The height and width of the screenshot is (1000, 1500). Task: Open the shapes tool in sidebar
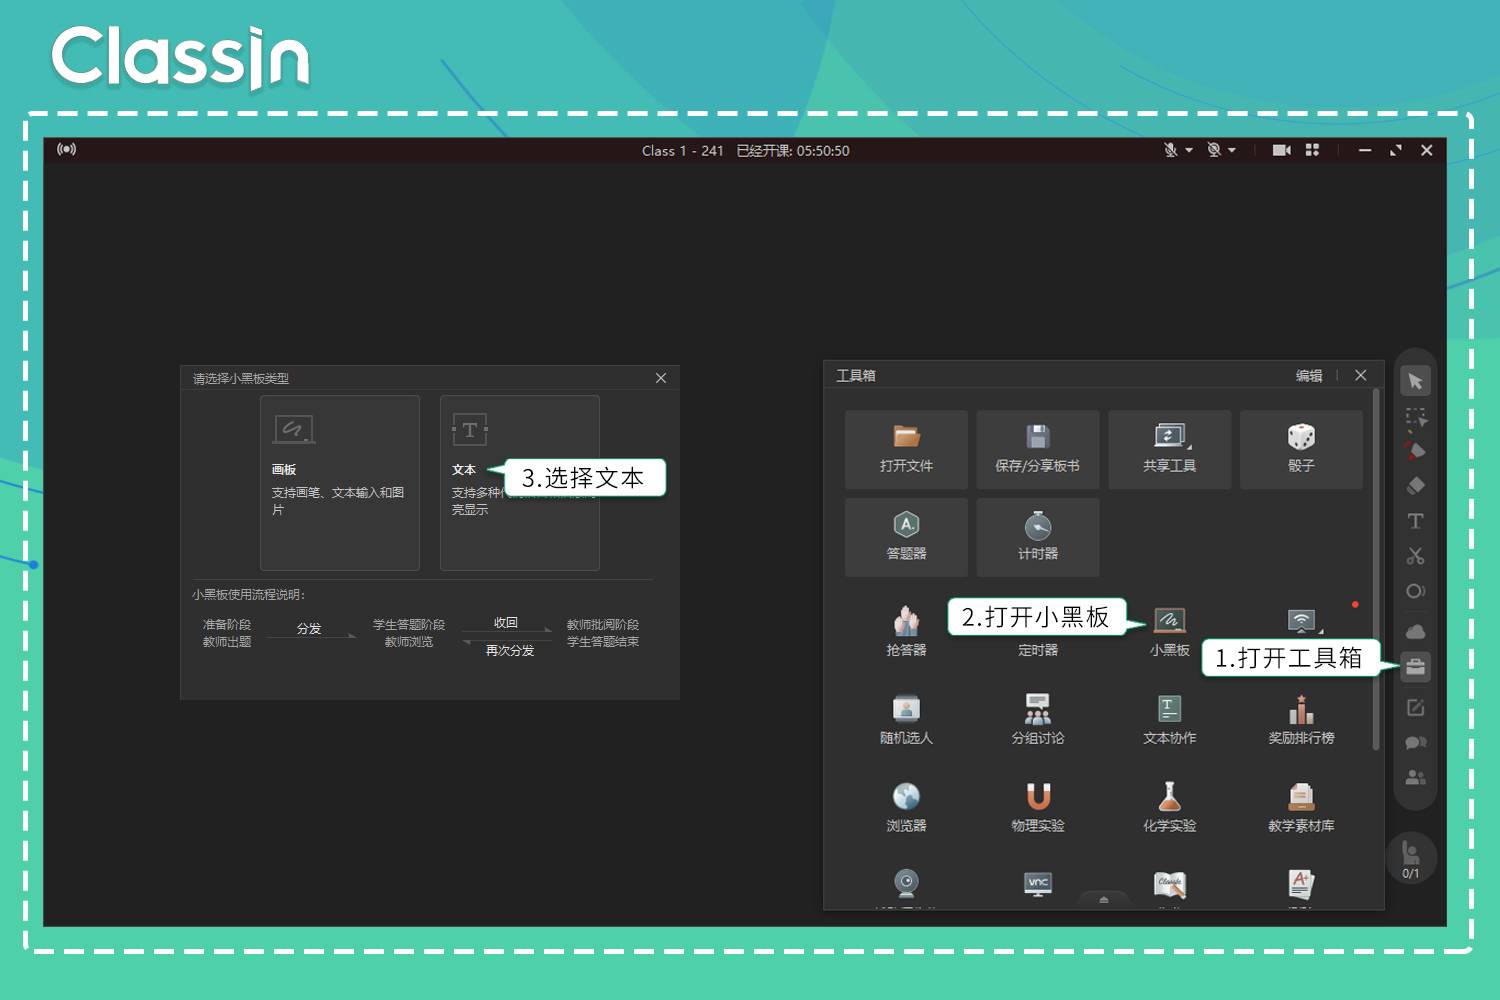(x=1415, y=591)
